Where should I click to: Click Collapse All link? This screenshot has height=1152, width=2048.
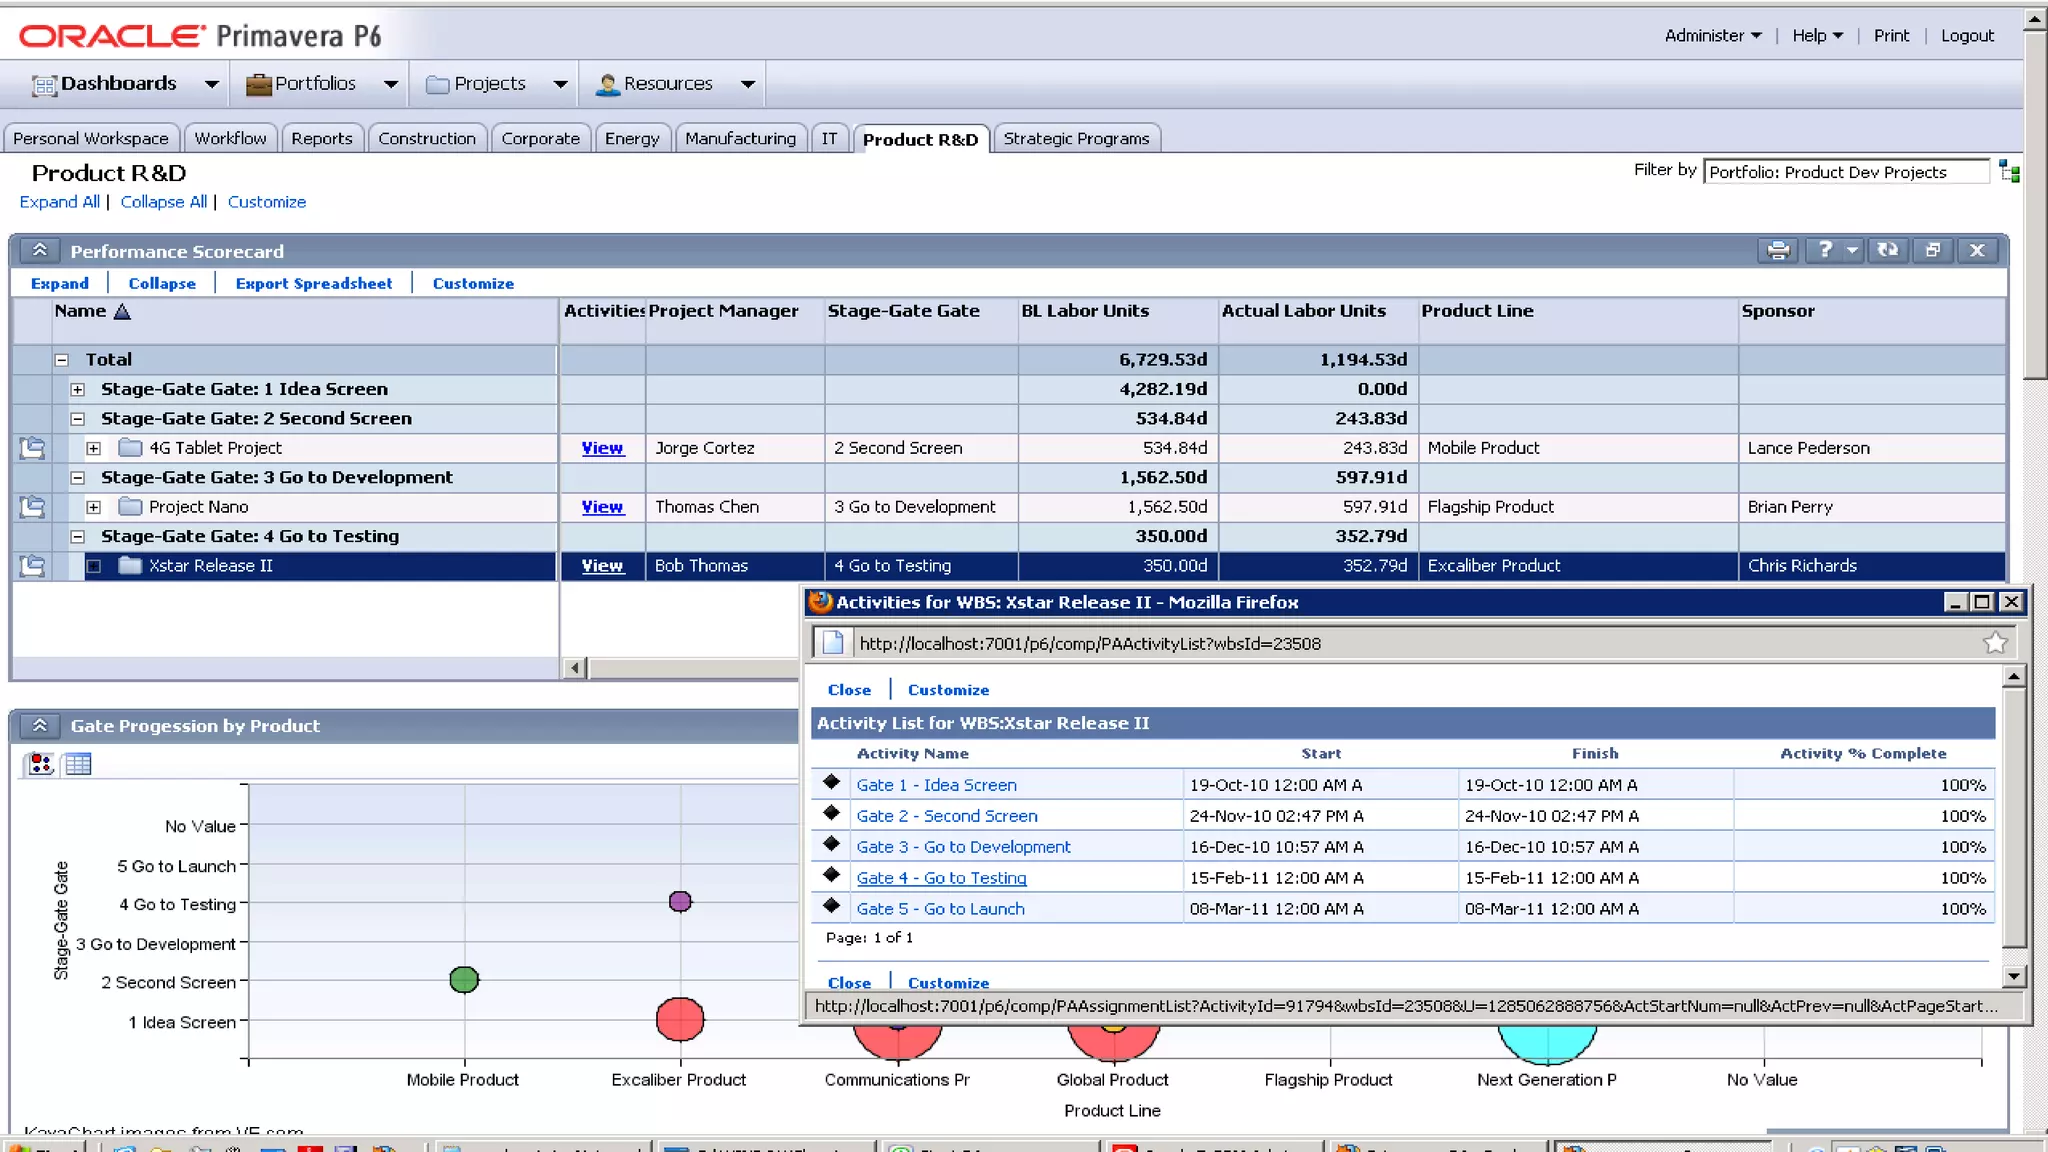click(x=164, y=201)
